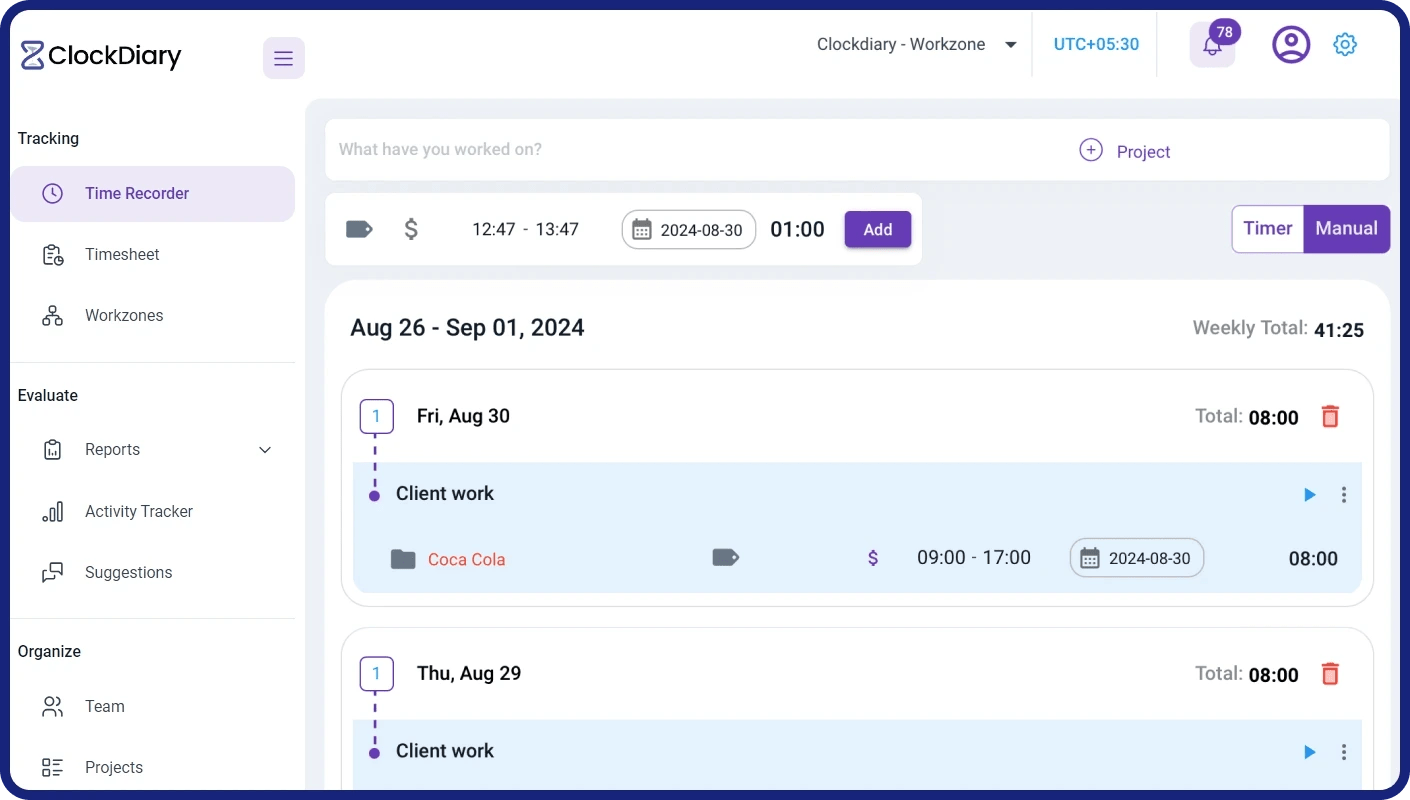Click the Timesheet clipboard icon
Screen dimensions: 1410x800
coord(52,255)
